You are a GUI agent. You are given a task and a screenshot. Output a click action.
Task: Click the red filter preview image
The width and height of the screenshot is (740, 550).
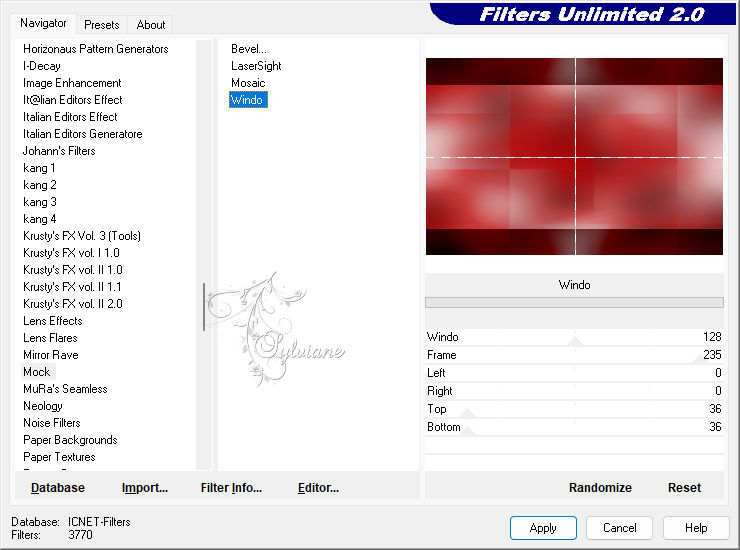pyautogui.click(x=574, y=156)
